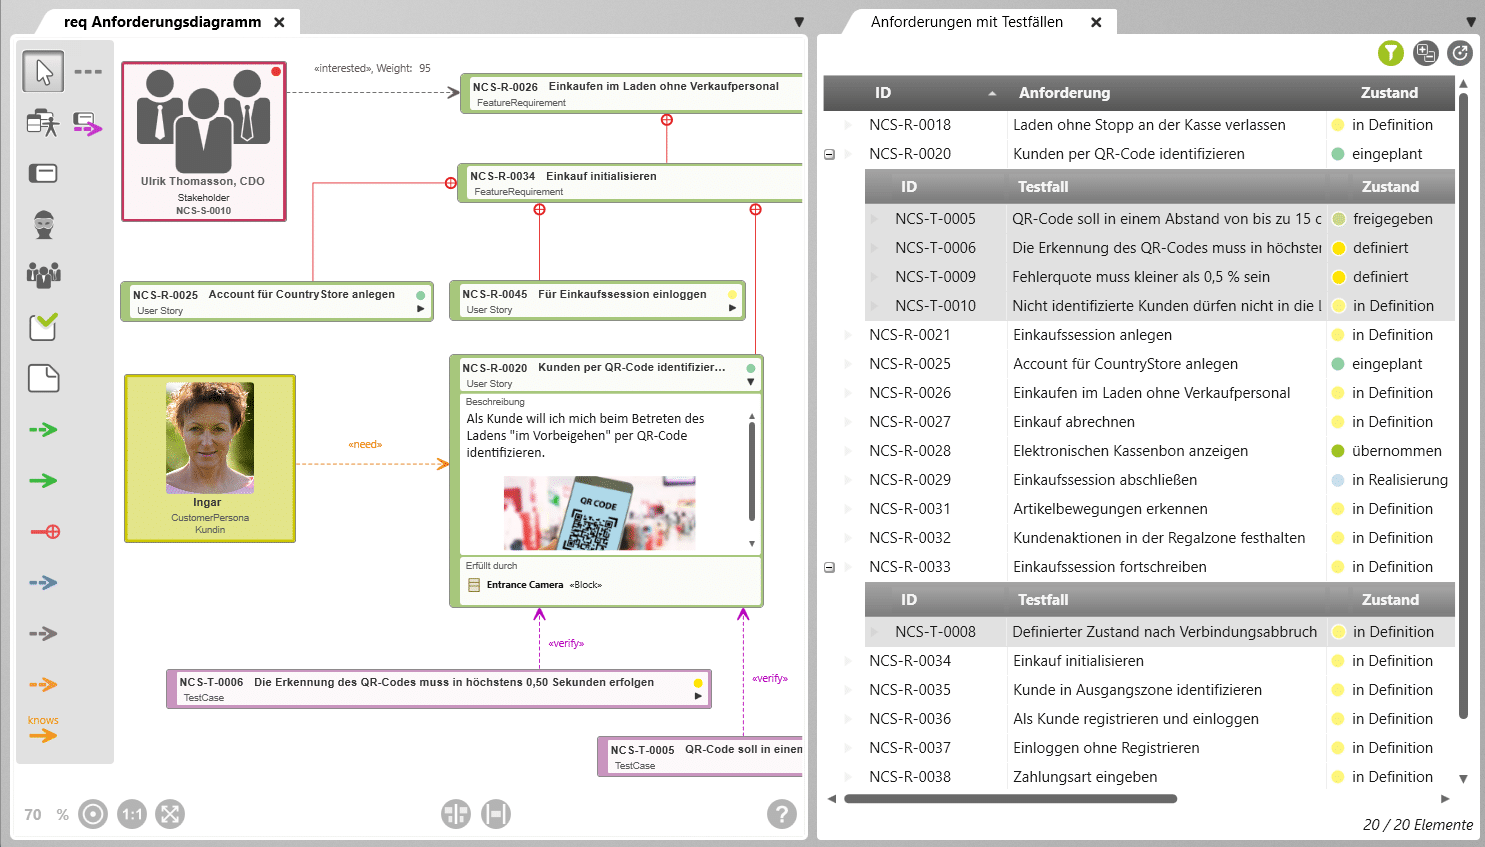Viewport: 1485px width, 847px height.
Task: Click the align elements layout icon
Action: pos(456,814)
